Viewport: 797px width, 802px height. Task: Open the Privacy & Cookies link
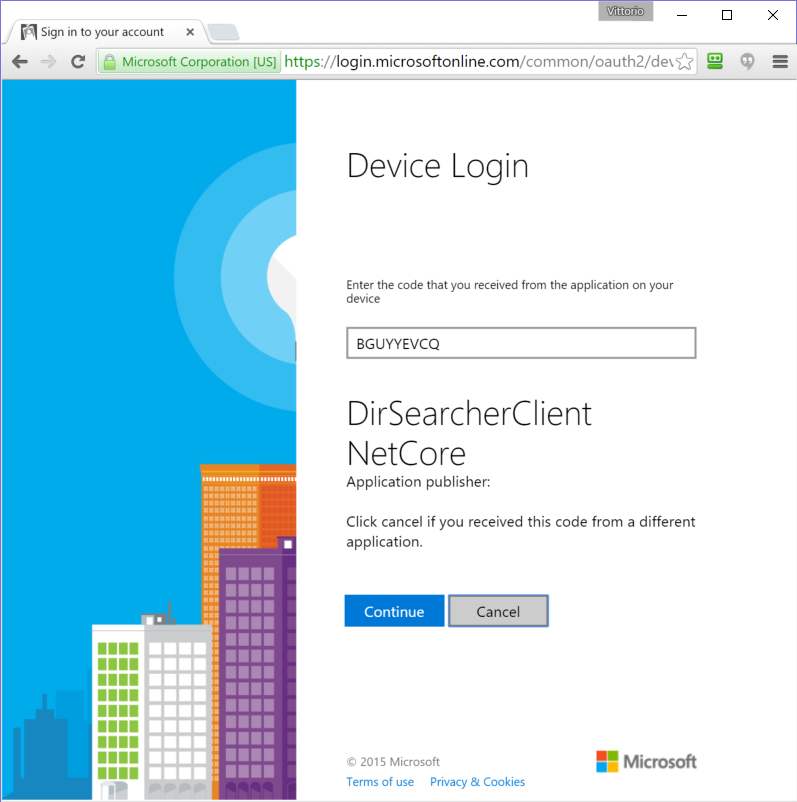(x=477, y=782)
